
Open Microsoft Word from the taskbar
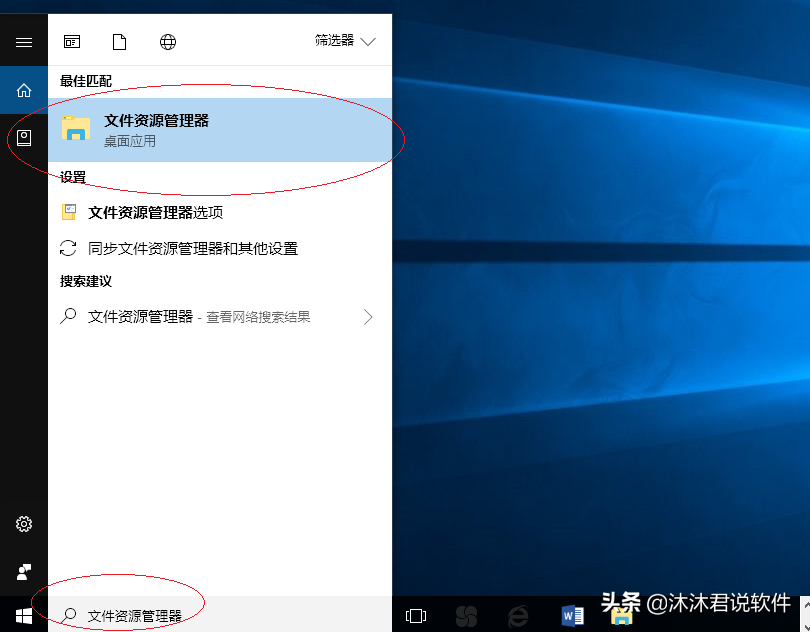click(x=571, y=615)
